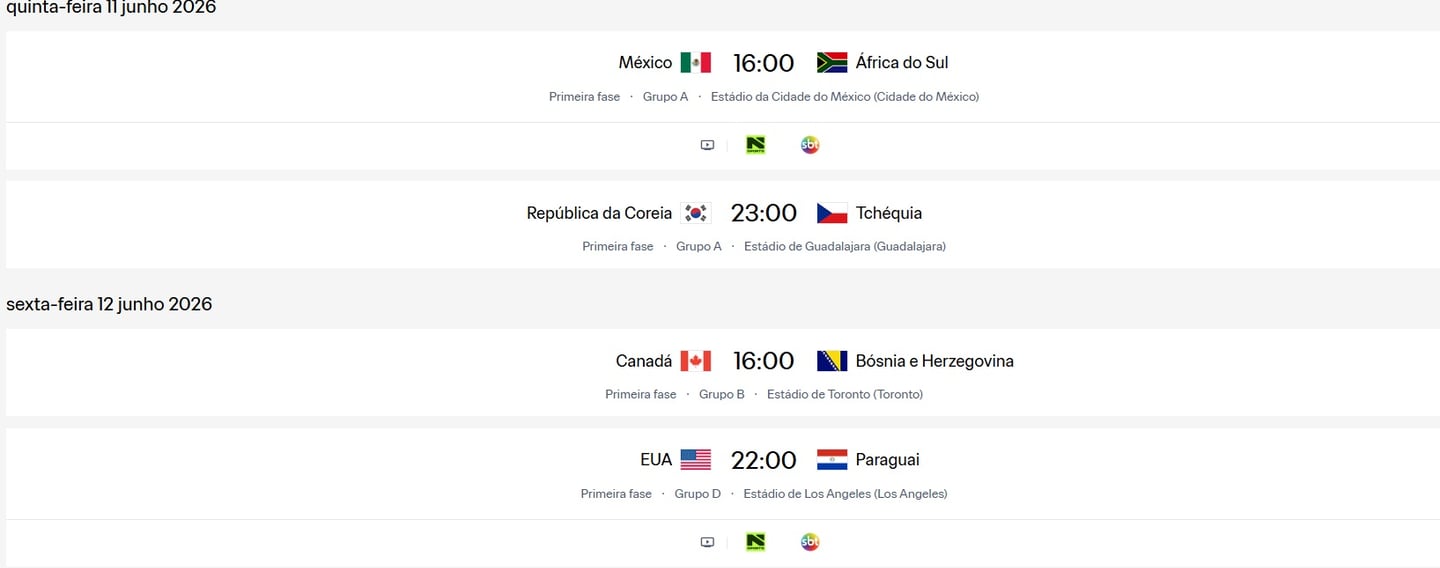Click the TV broadcast icon under EUA match
The image size is (1440, 568).
(707, 542)
